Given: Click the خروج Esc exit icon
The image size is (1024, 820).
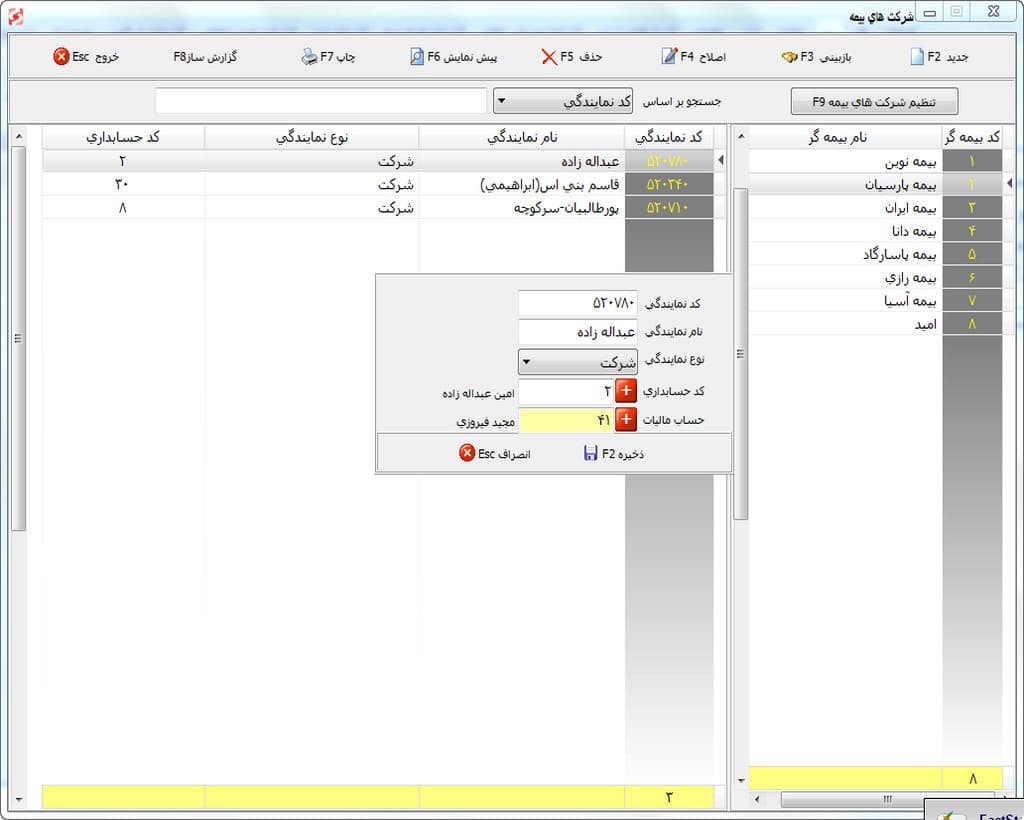Looking at the screenshot, I should pyautogui.click(x=61, y=57).
